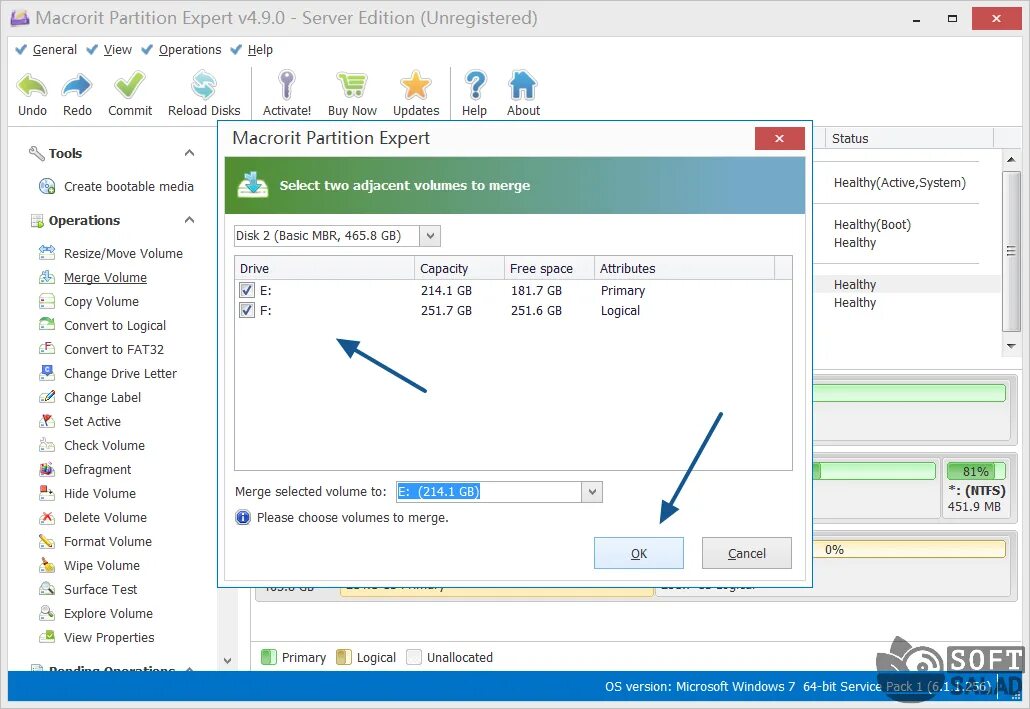1030x709 pixels.
Task: Click the Defragment icon
Action: coord(47,469)
